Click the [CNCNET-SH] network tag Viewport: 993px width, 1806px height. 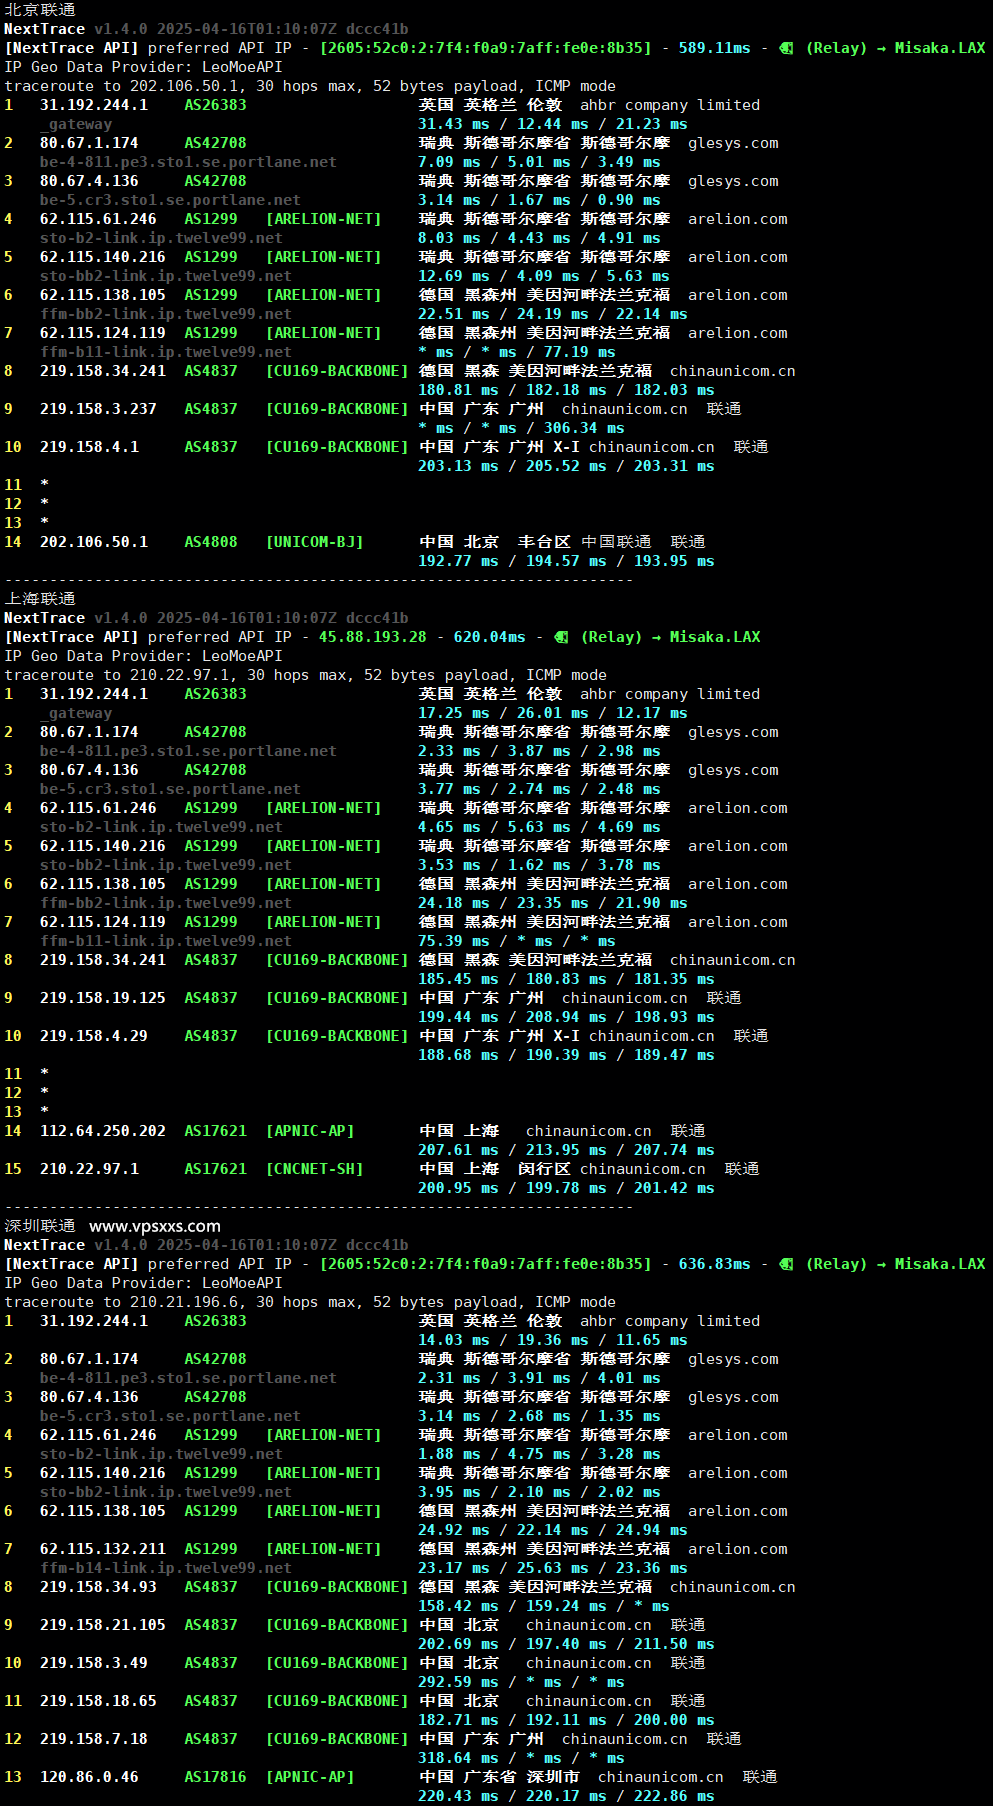pyautogui.click(x=314, y=1169)
